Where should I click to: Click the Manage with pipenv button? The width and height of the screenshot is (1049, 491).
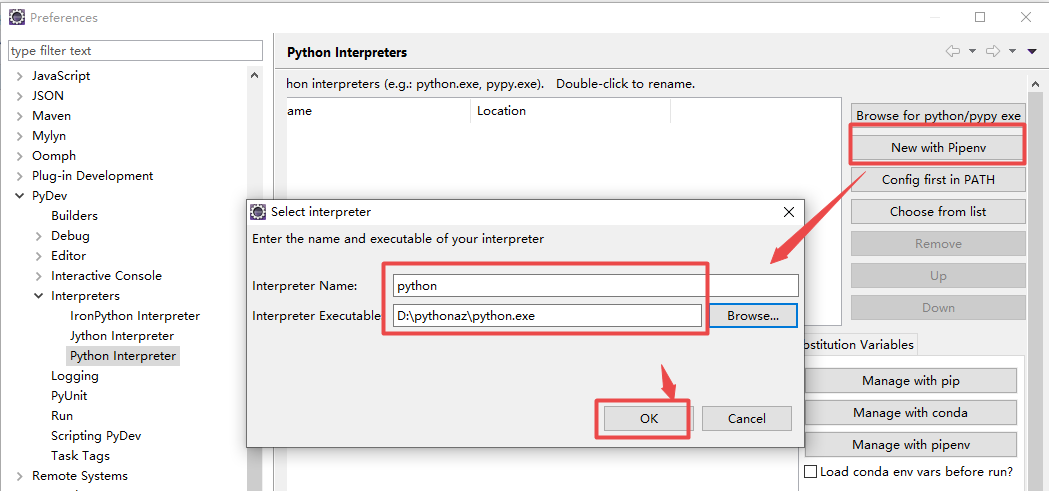tap(911, 445)
